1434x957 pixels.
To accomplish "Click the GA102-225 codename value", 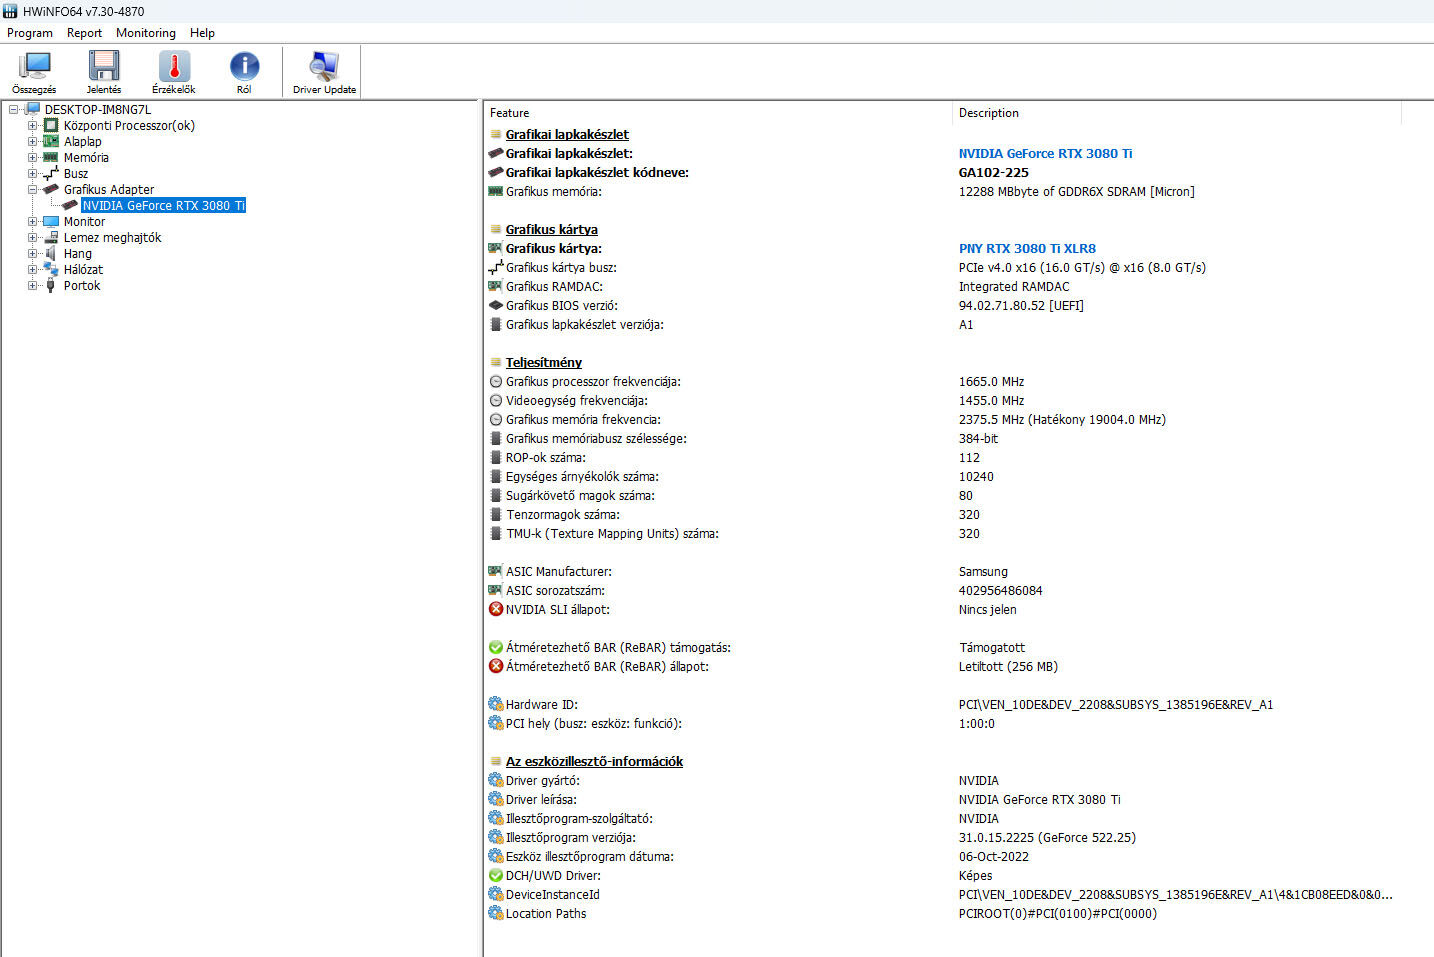I will point(994,172).
